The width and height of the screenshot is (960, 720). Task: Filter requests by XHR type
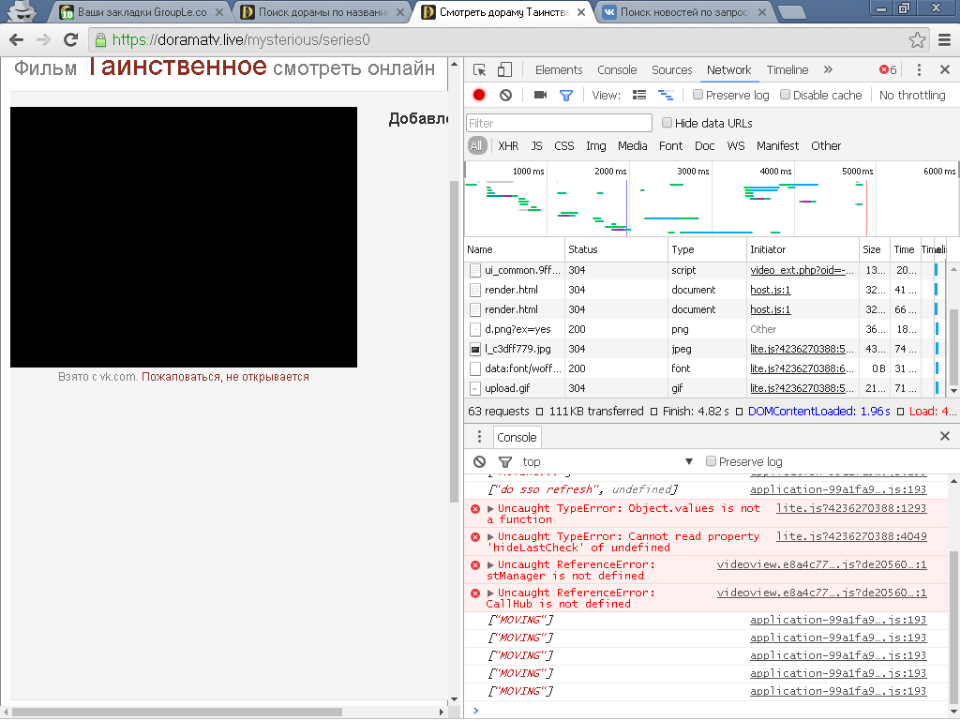point(508,146)
